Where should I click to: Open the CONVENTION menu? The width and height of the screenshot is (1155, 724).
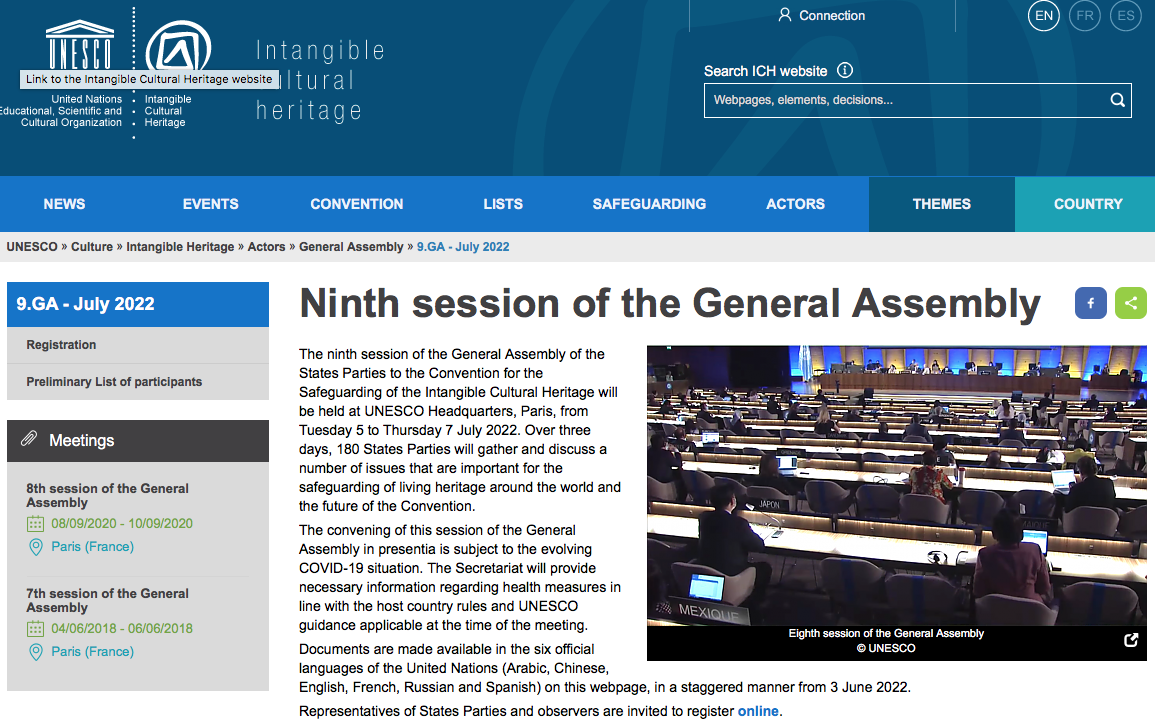[x=357, y=204]
